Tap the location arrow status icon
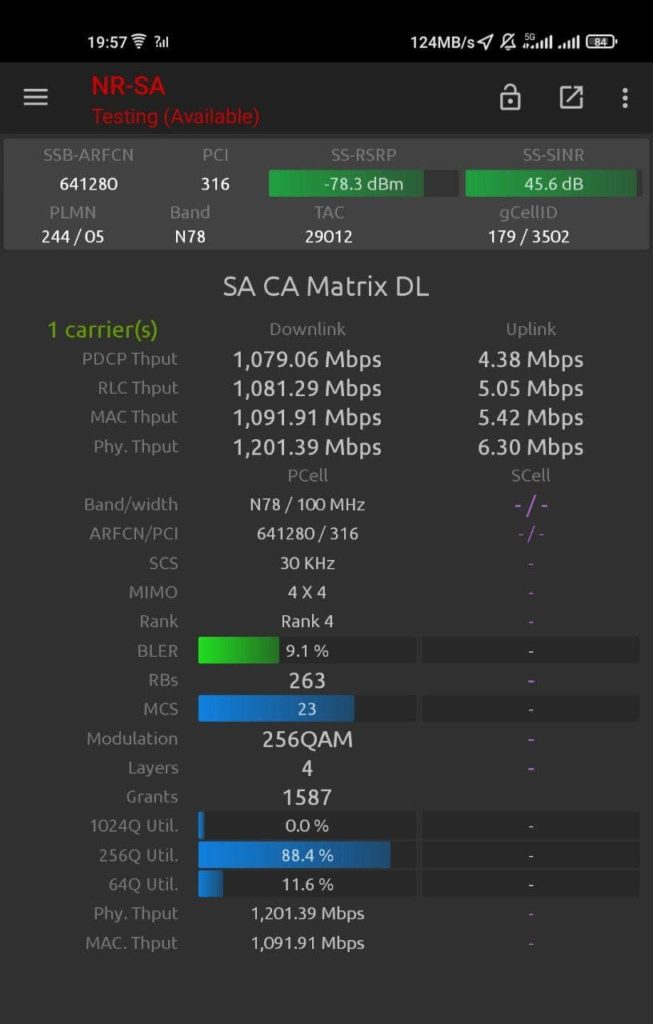Image resolution: width=653 pixels, height=1024 pixels. pyautogui.click(x=485, y=41)
